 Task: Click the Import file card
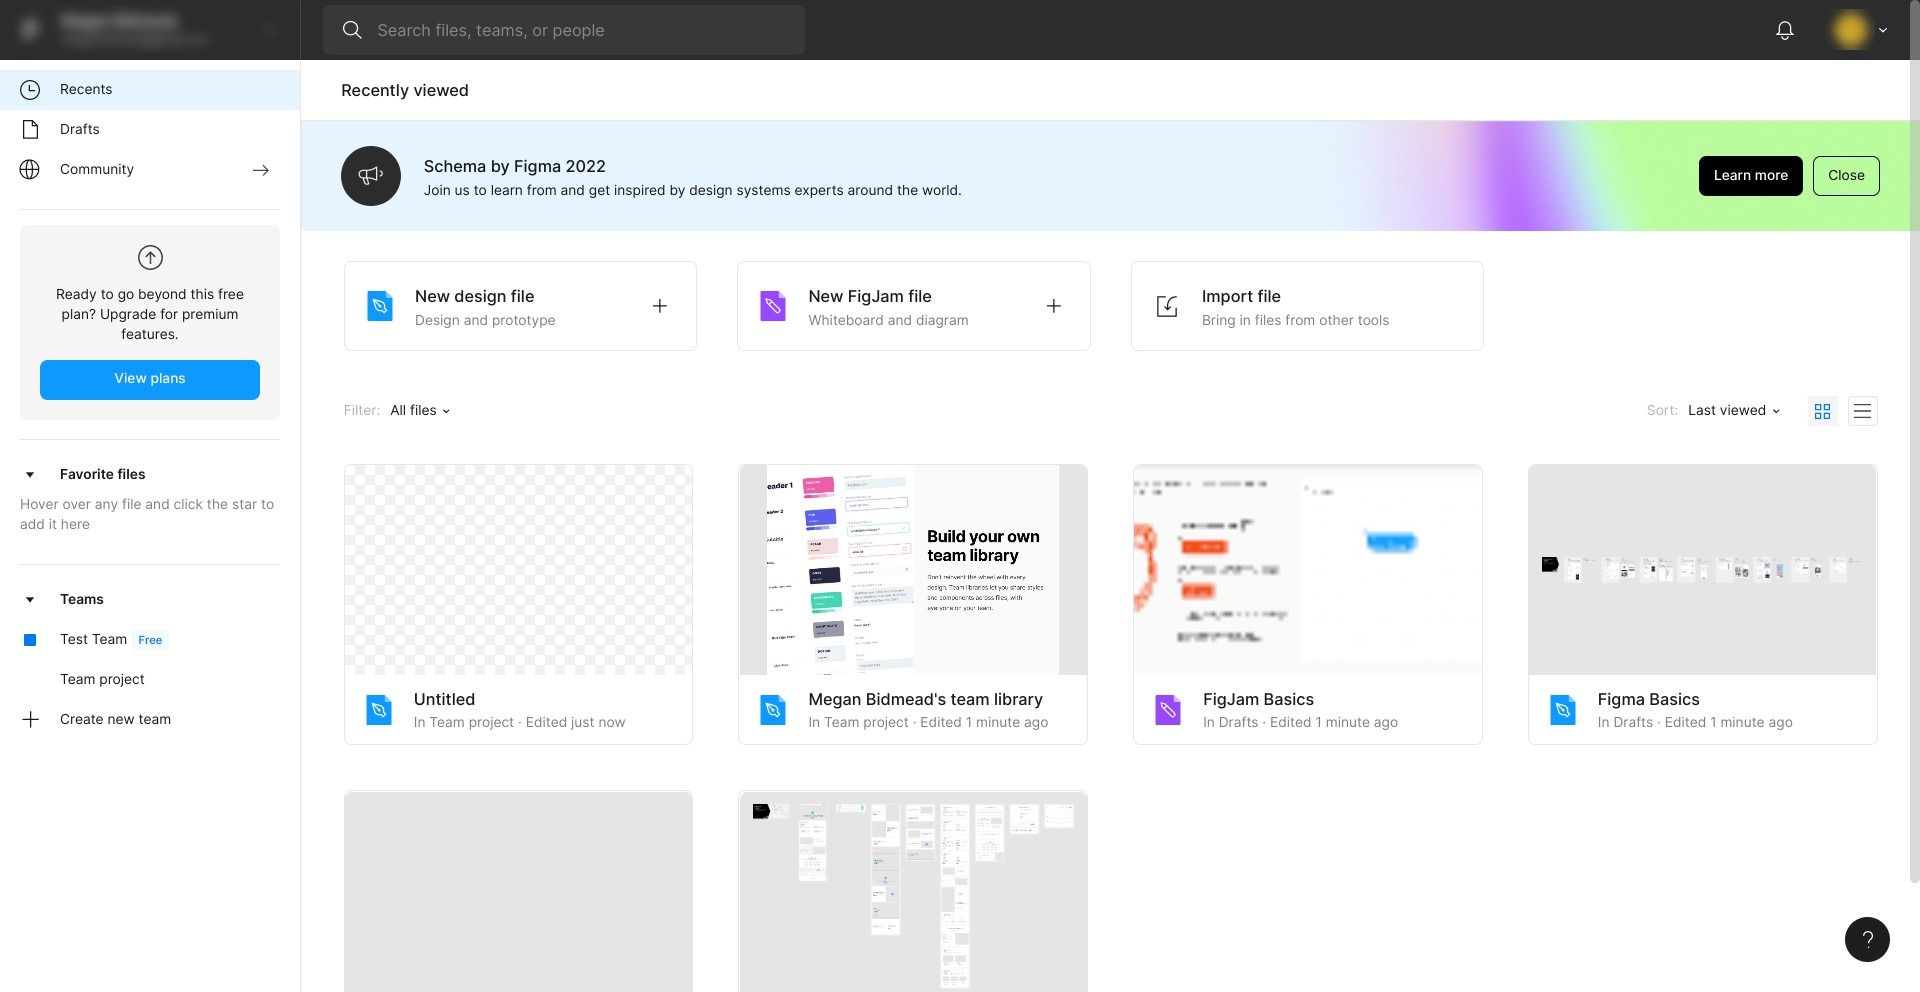coord(1307,306)
